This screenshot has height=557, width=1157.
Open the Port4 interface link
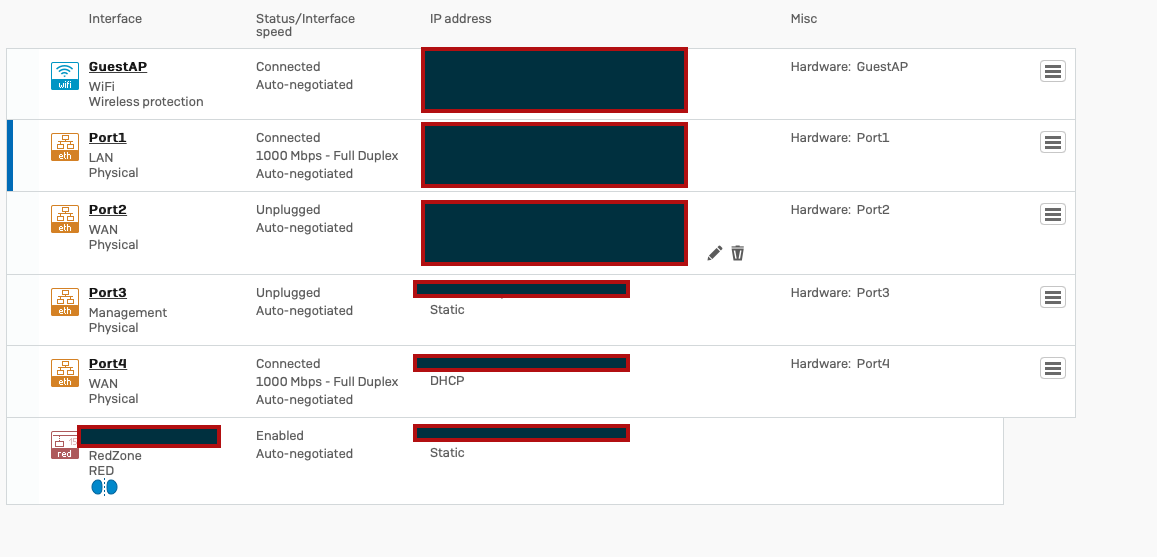click(108, 363)
